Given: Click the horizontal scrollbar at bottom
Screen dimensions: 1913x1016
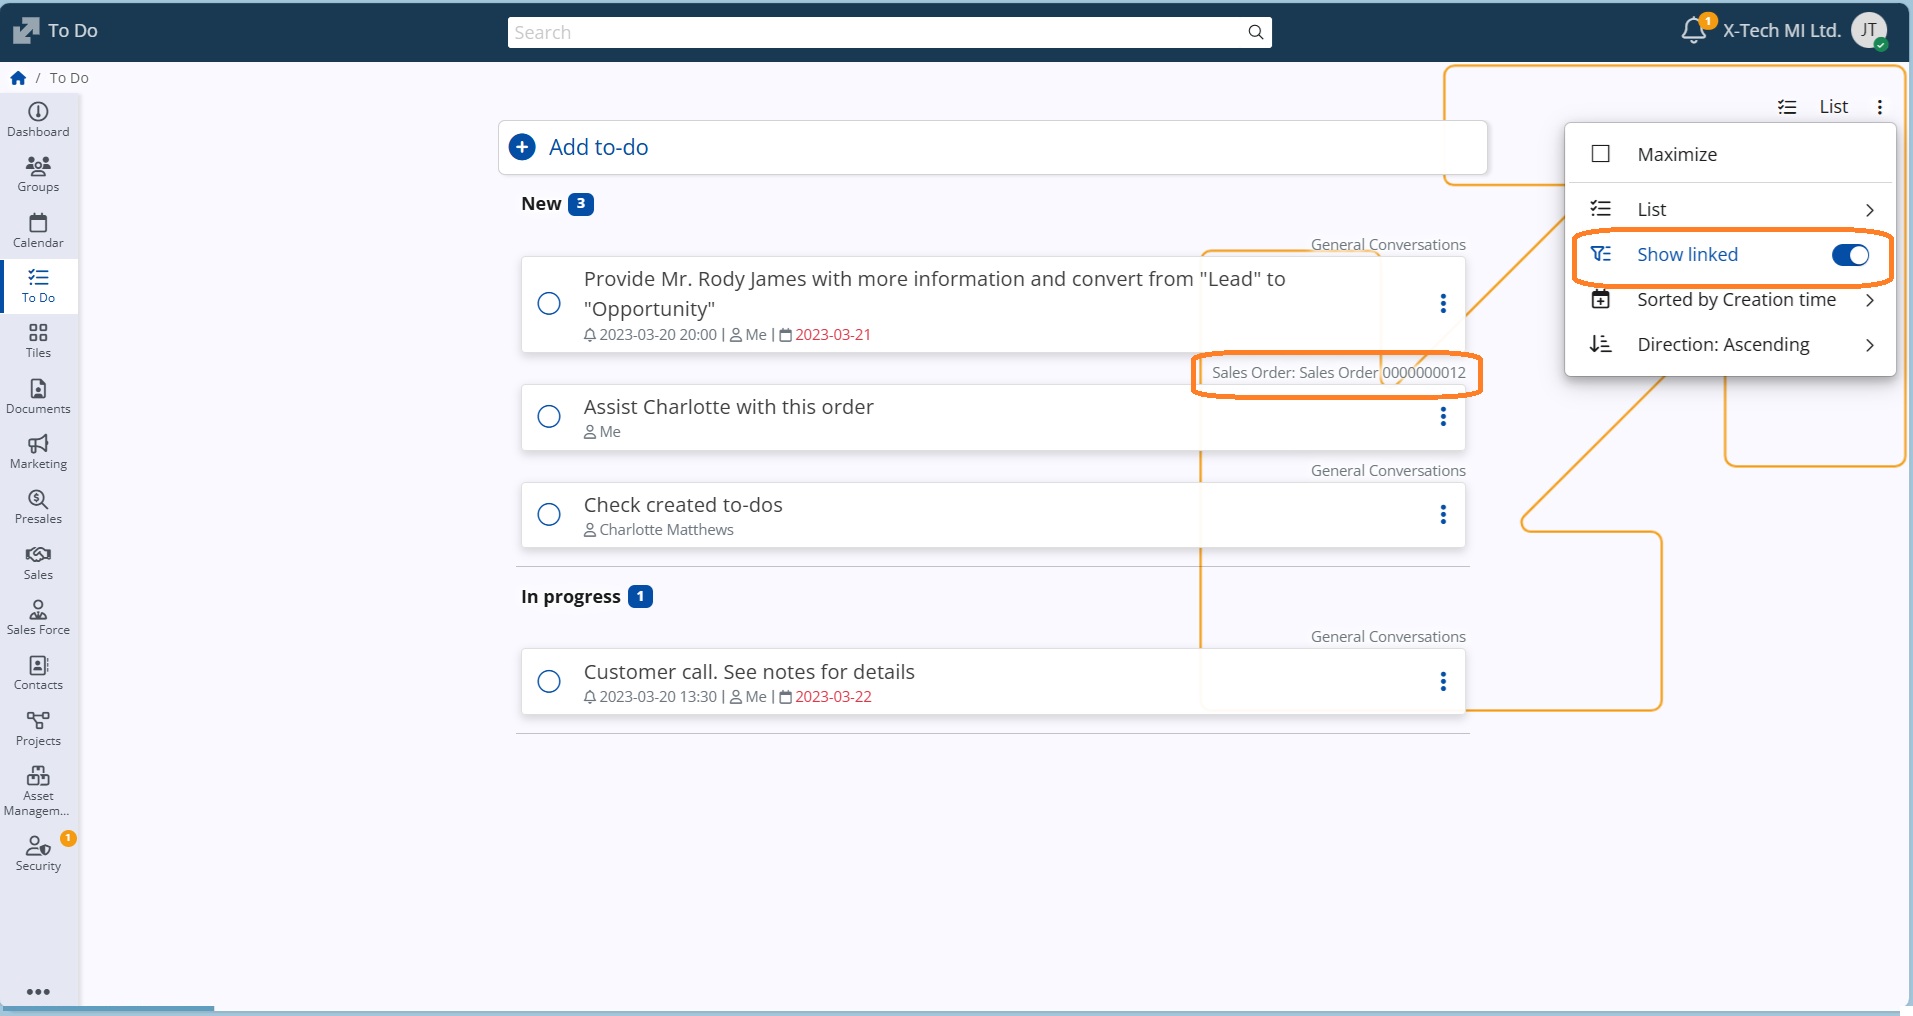Looking at the screenshot, I should pyautogui.click(x=107, y=1008).
